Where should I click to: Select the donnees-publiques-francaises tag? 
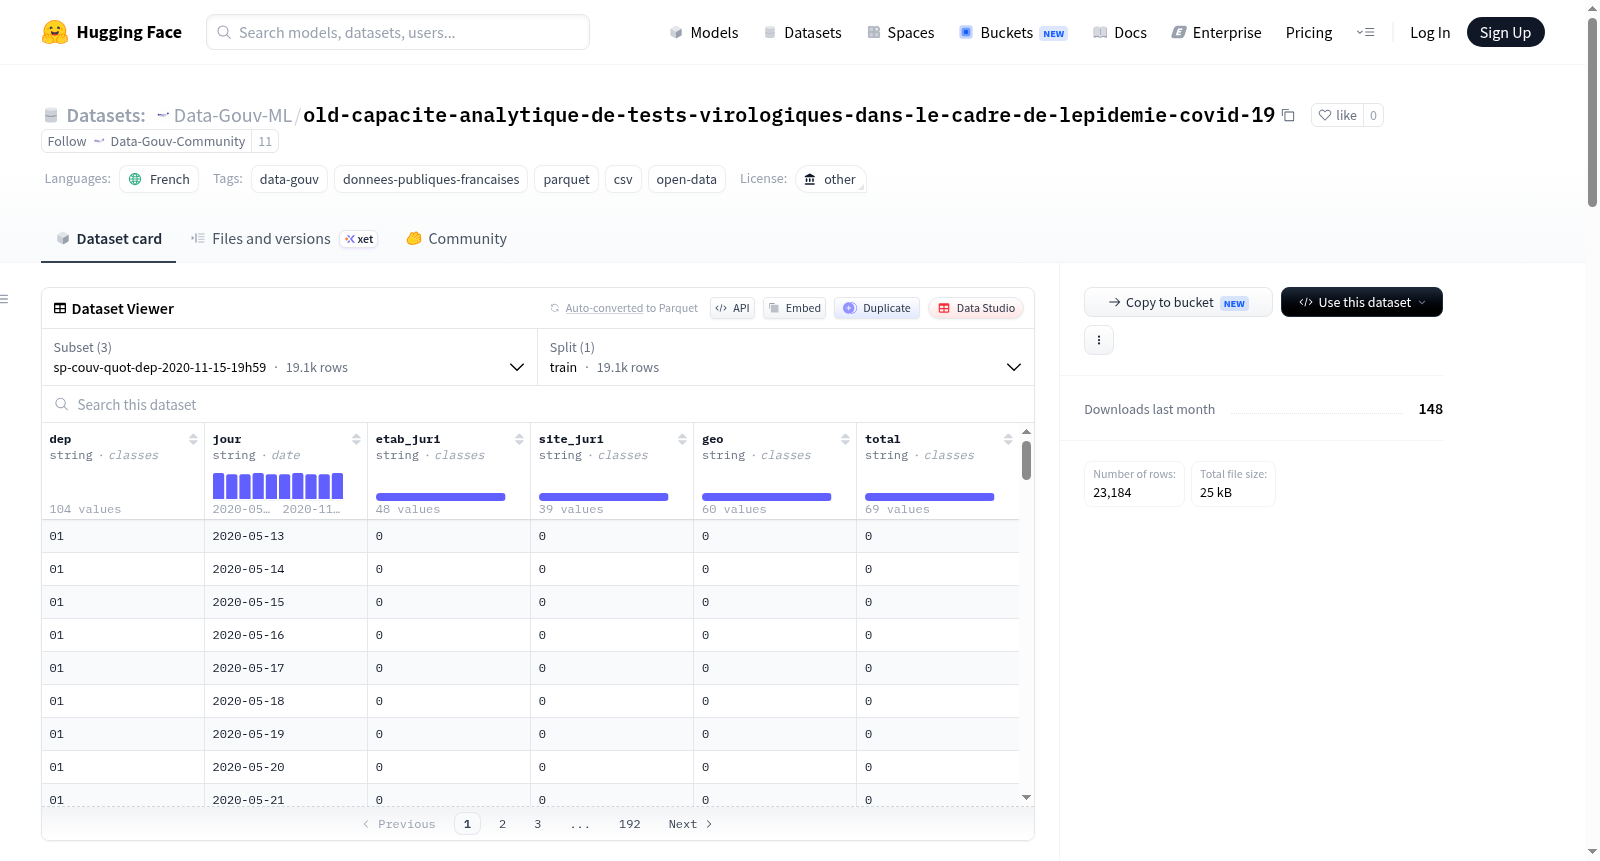point(431,179)
